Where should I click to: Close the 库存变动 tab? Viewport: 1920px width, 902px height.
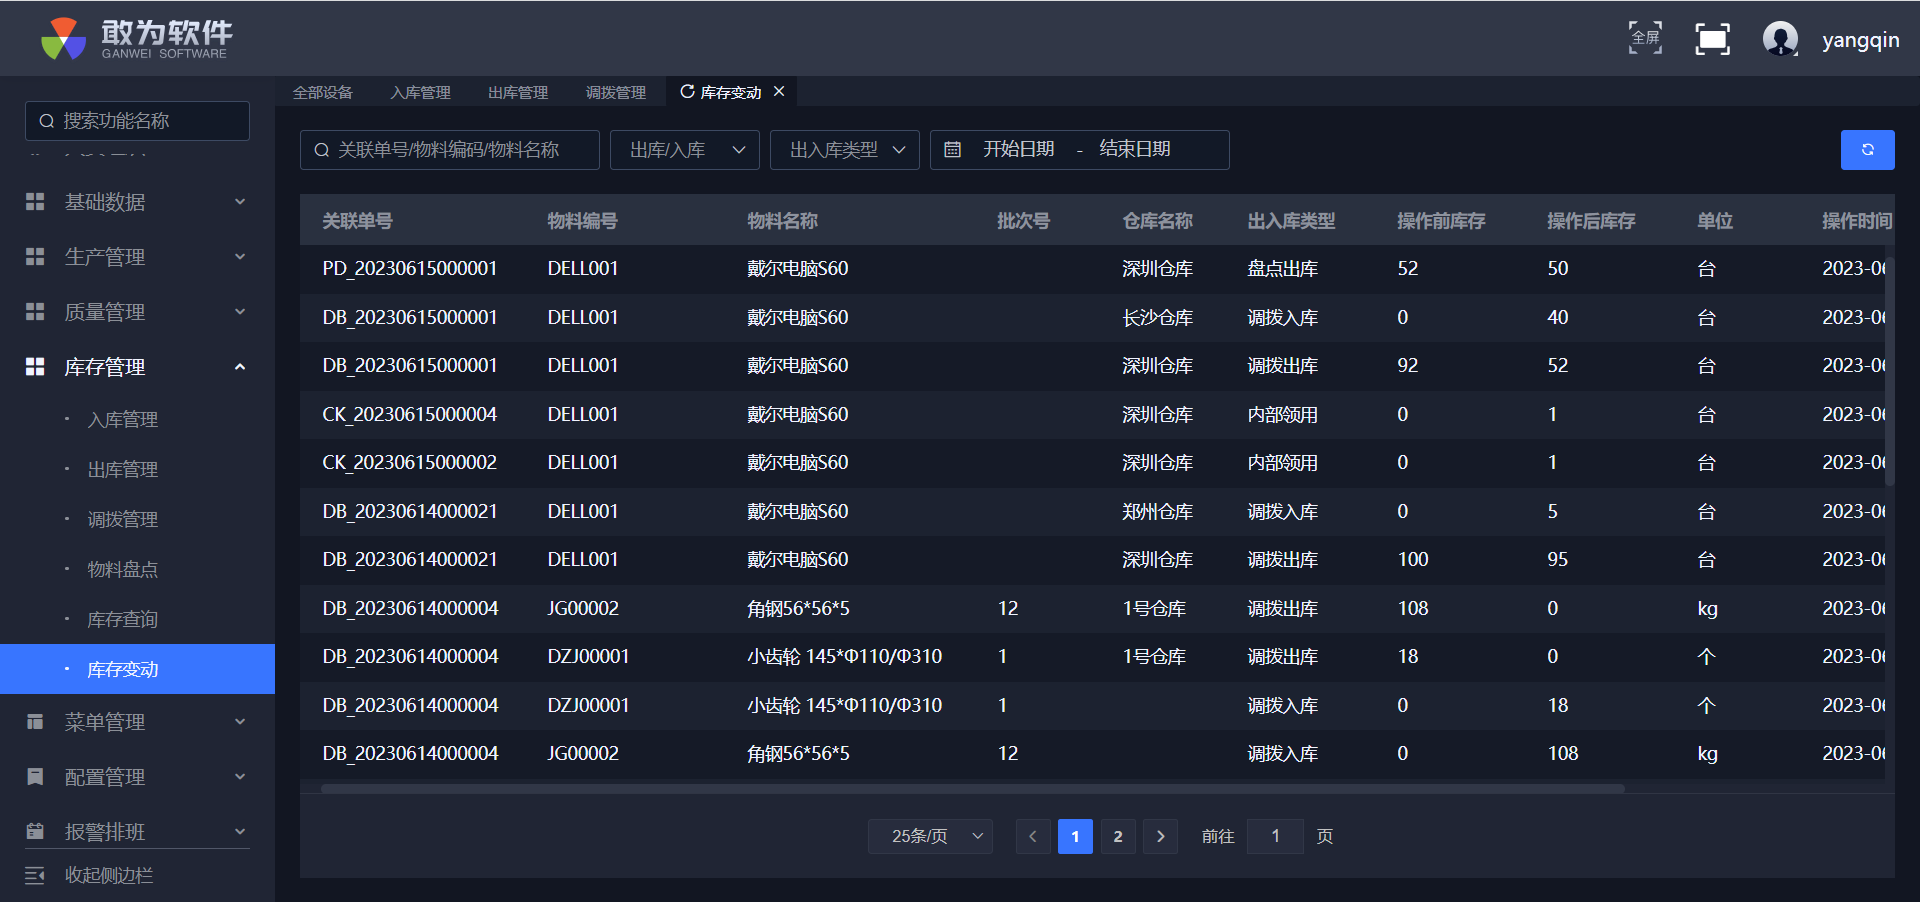pyautogui.click(x=779, y=91)
